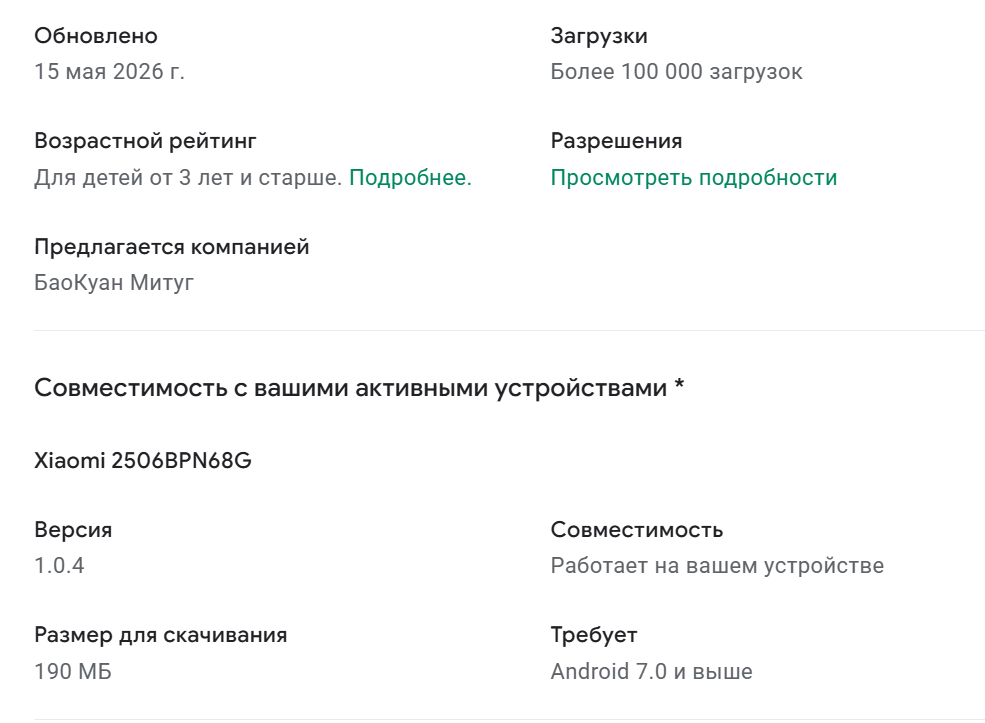The image size is (985, 723).
Task: Click Более 100 000 загрузок text
Action: 677,72
